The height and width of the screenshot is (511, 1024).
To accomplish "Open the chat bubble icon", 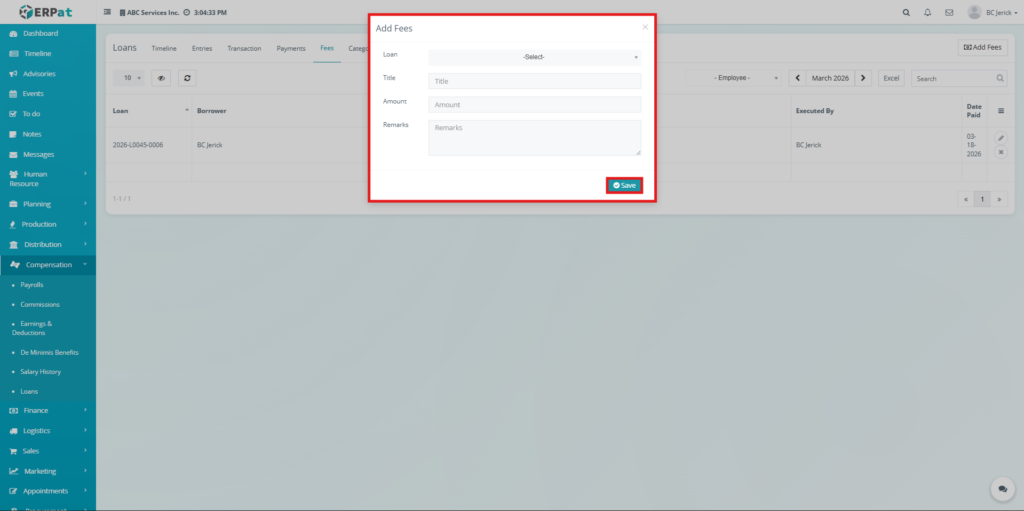I will click(1003, 489).
